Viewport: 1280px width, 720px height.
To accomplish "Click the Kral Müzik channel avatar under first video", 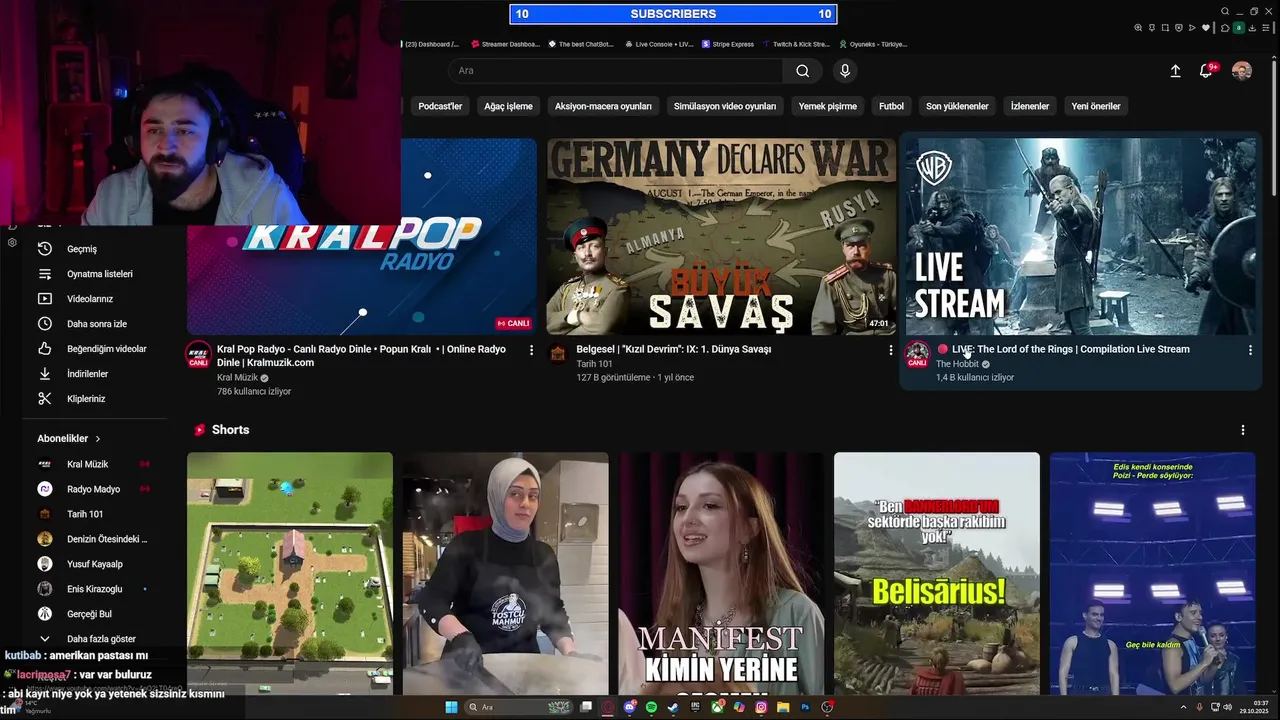I will (198, 355).
